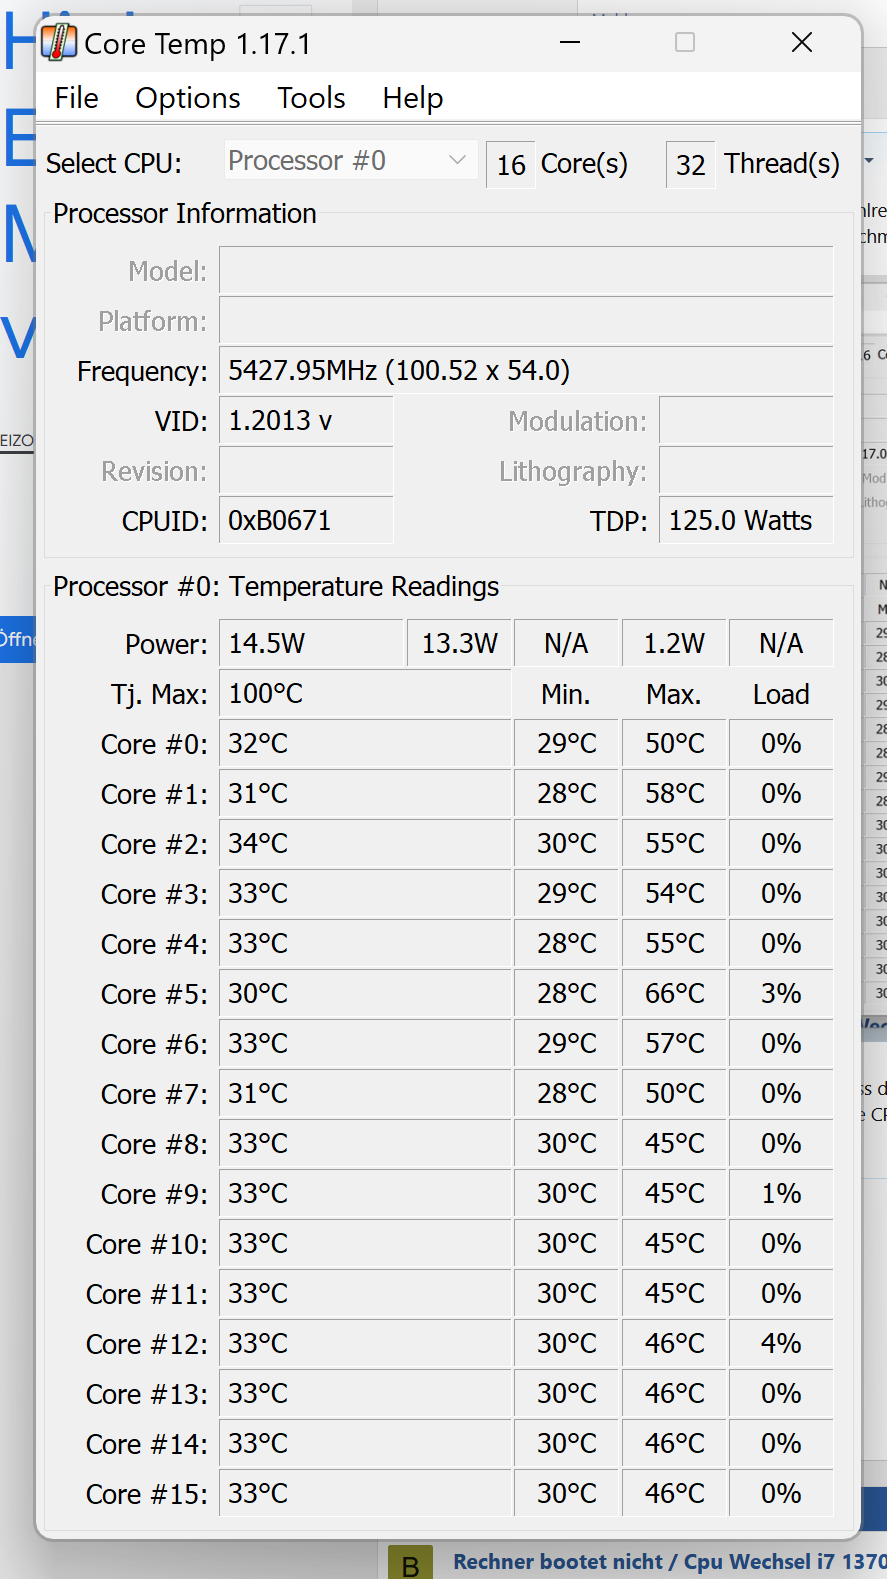
Task: Select Core #1 max temperature 58°C
Action: 674,794
